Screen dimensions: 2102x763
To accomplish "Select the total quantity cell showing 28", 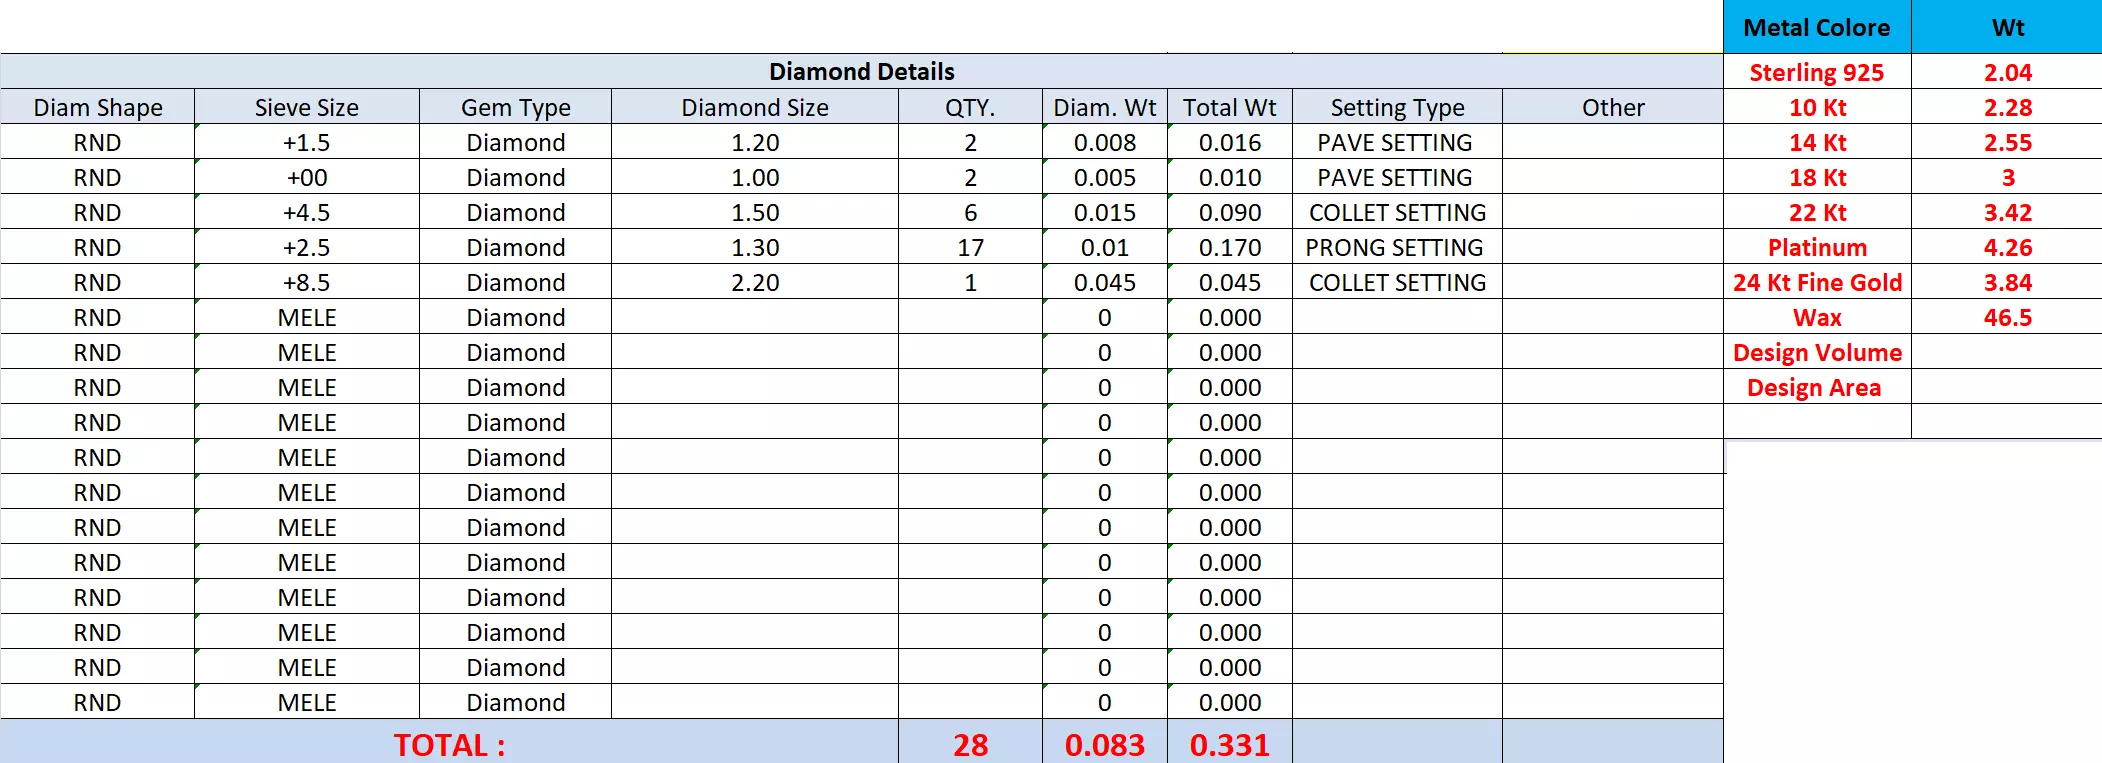I will [970, 745].
